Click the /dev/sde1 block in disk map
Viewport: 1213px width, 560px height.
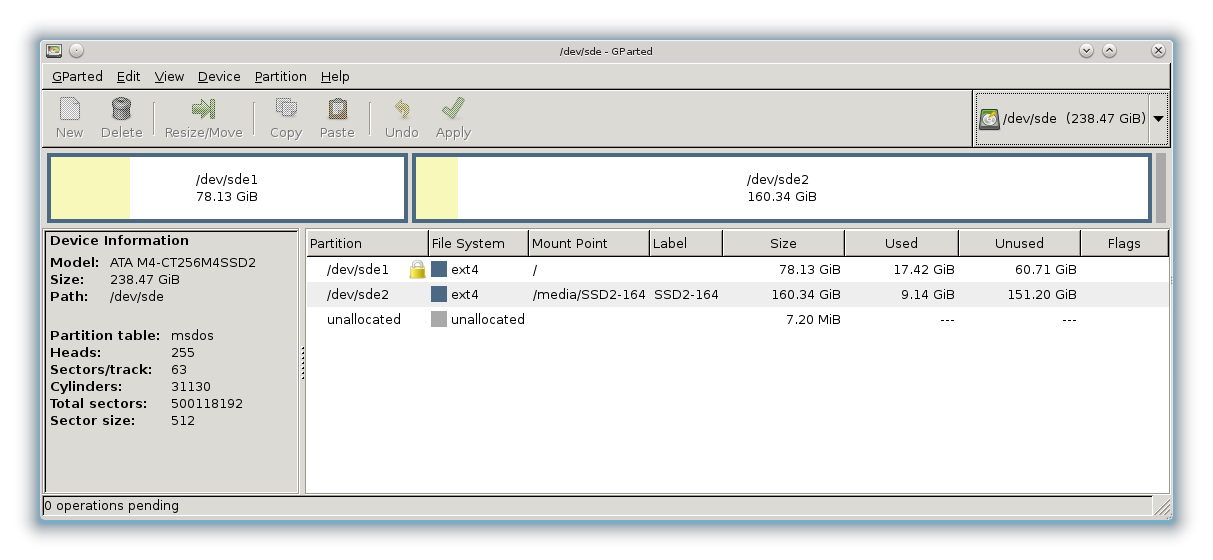227,188
